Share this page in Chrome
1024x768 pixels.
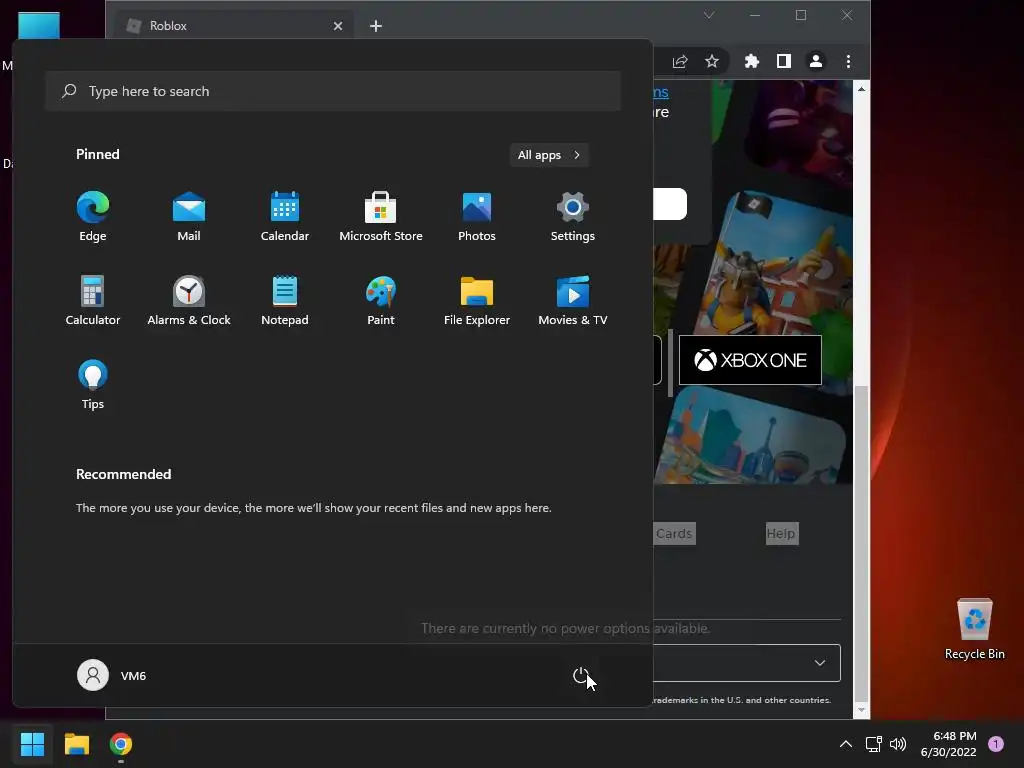coord(680,61)
